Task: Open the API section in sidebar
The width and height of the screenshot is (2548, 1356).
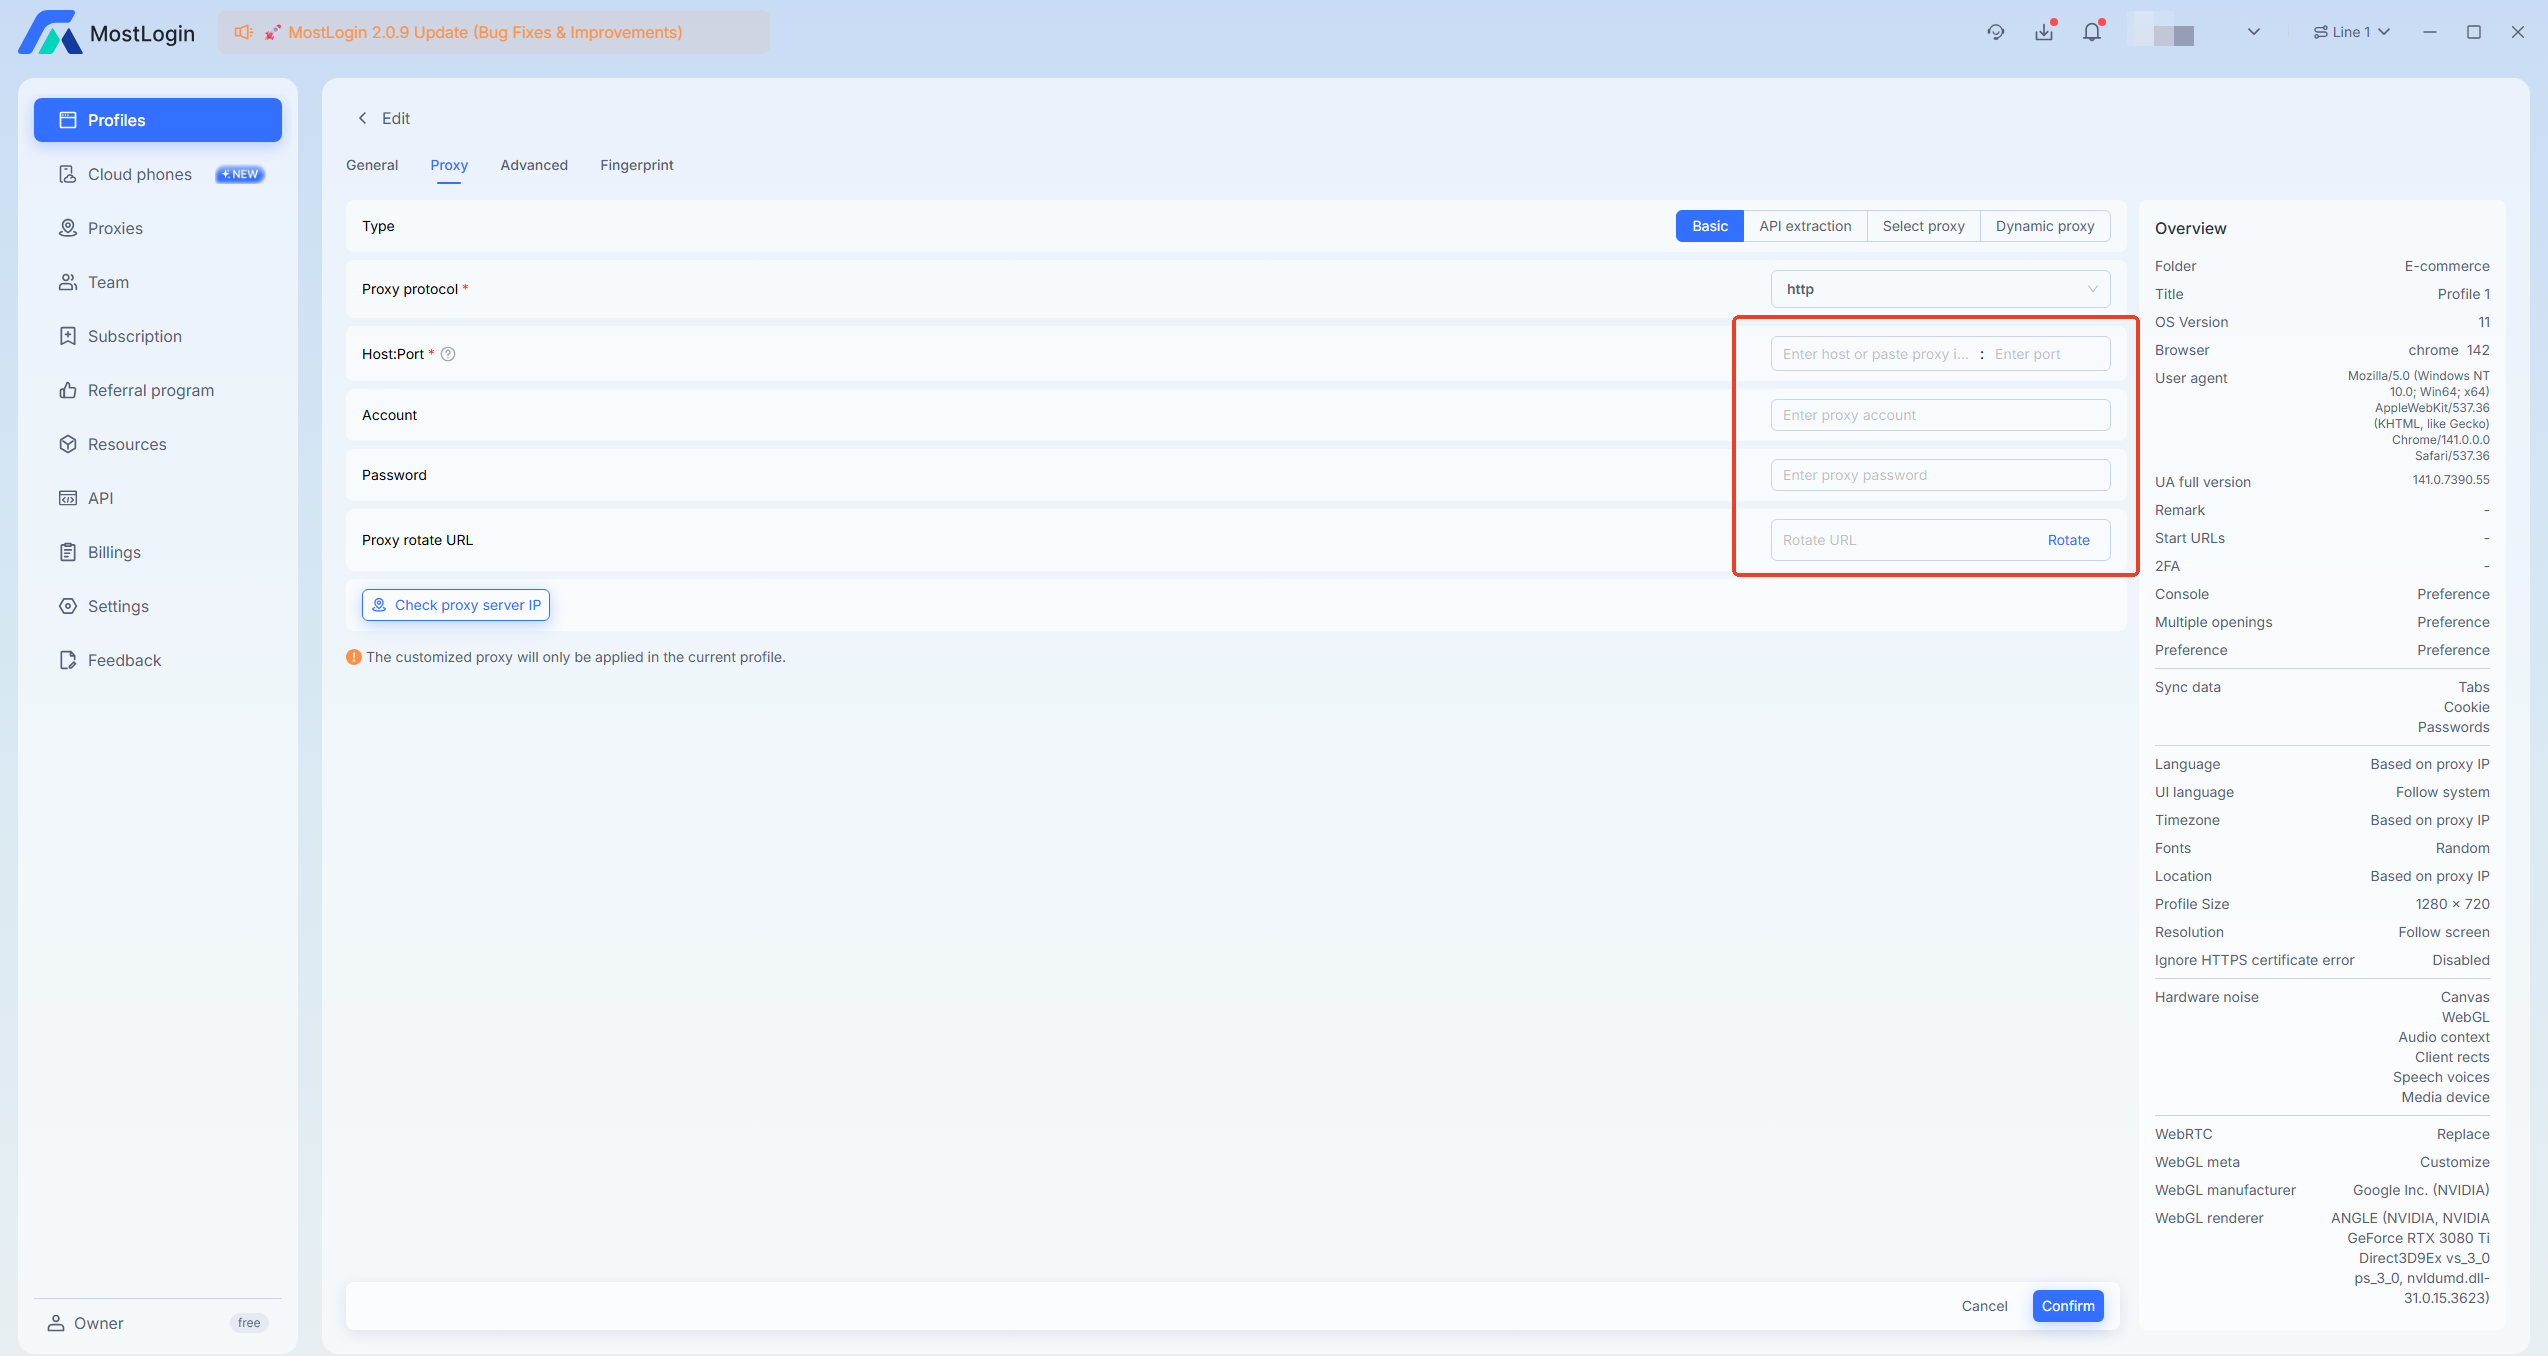Action: [100, 498]
